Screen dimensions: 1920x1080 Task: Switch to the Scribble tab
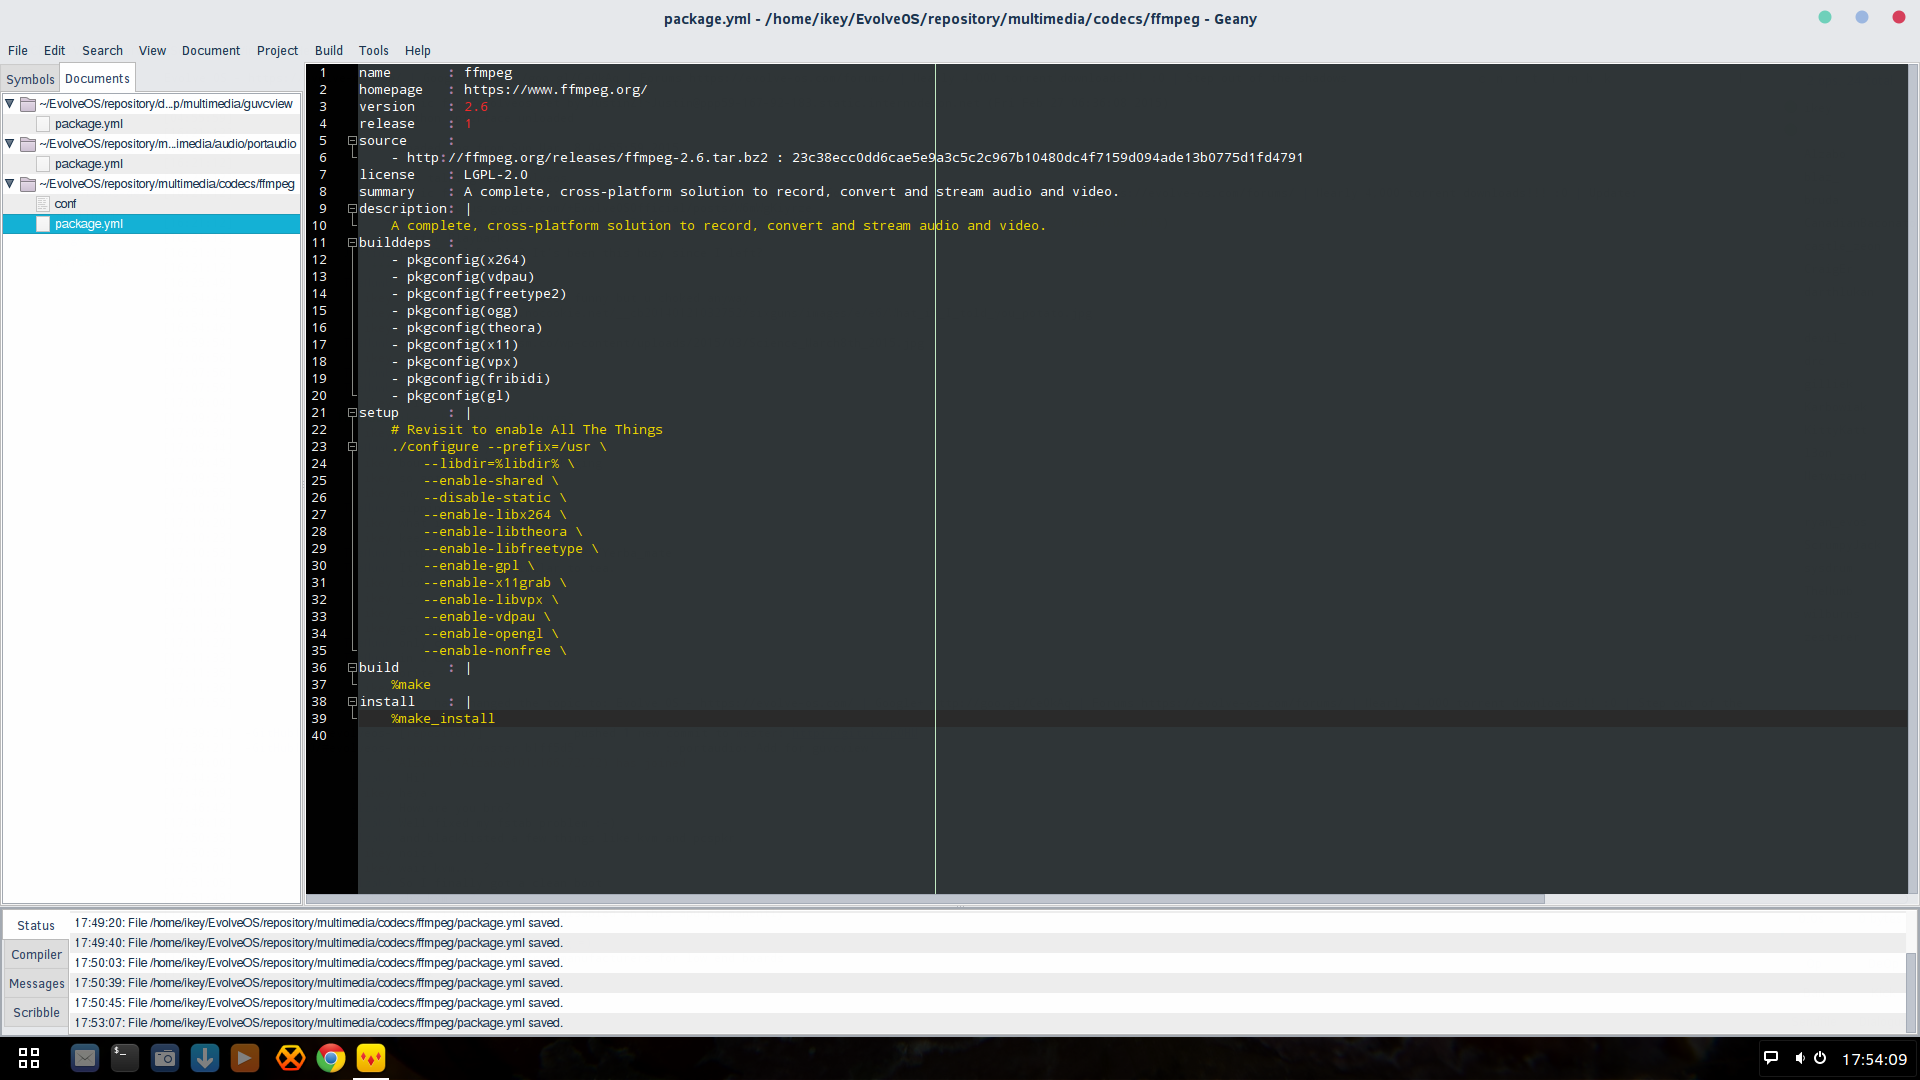36,1013
